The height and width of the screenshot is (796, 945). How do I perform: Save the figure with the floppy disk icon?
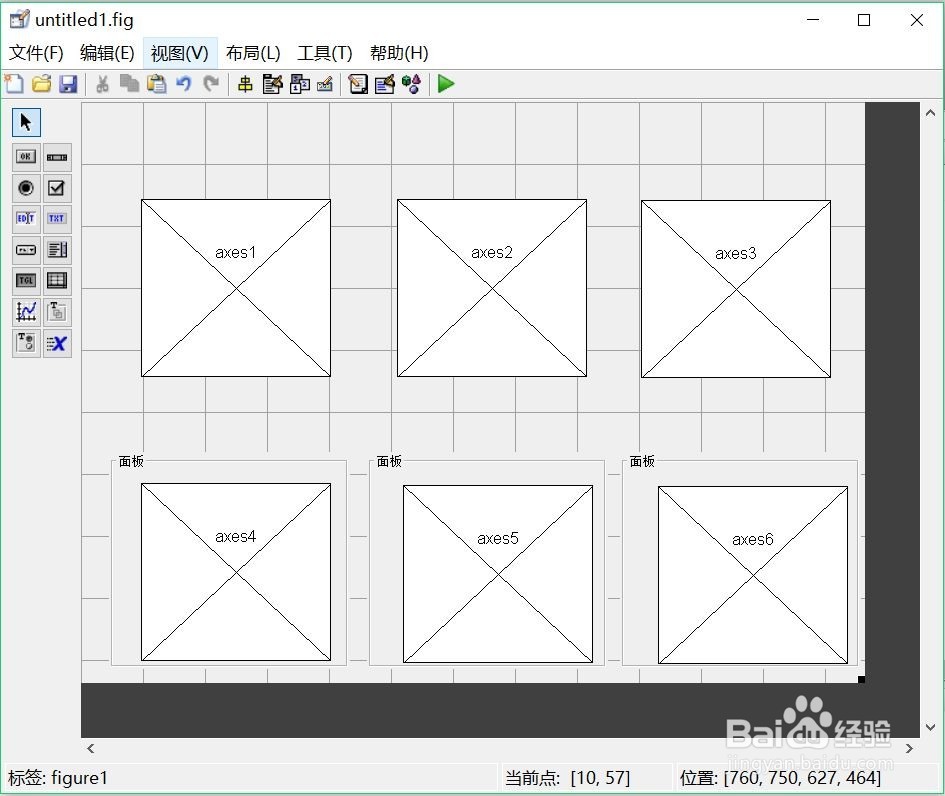coord(68,84)
